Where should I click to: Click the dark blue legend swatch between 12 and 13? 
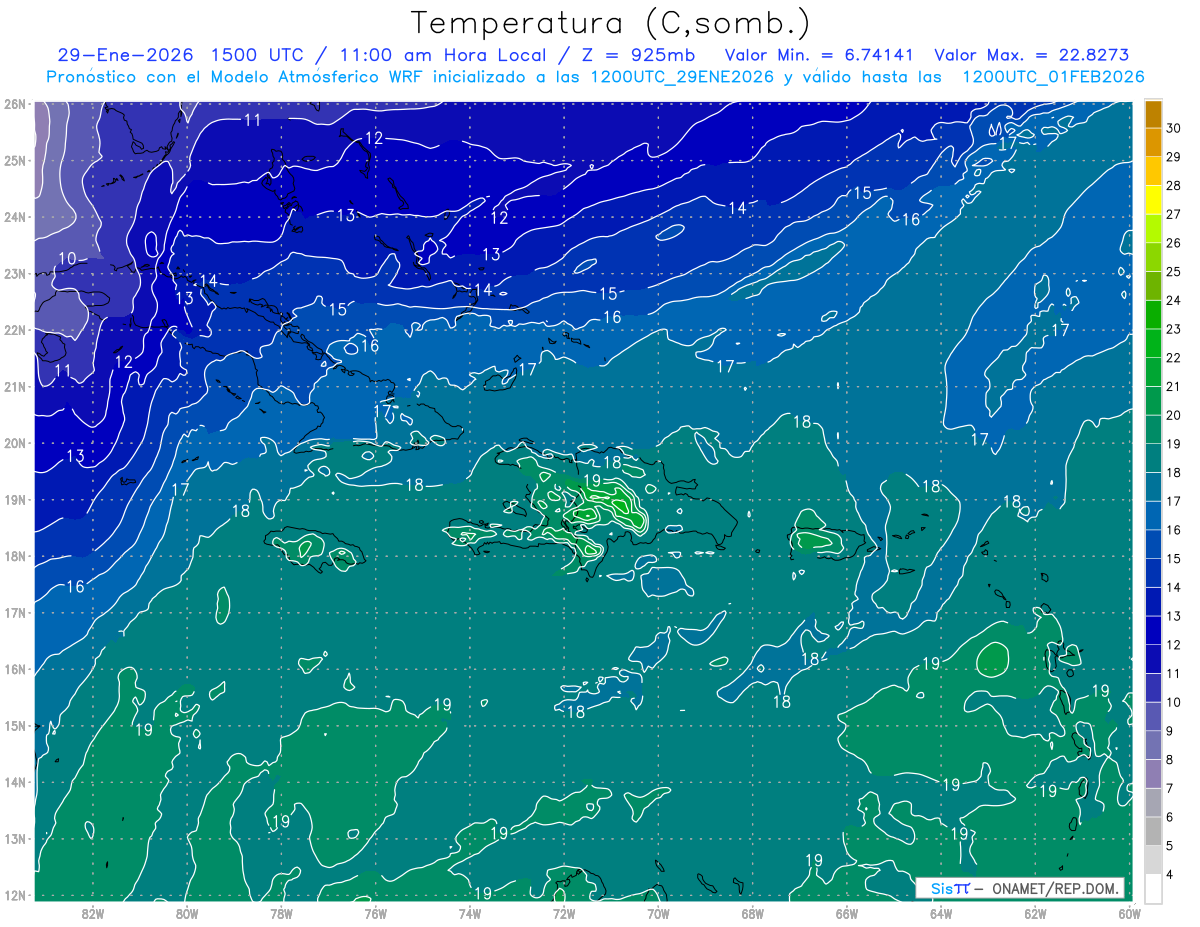click(x=1153, y=630)
